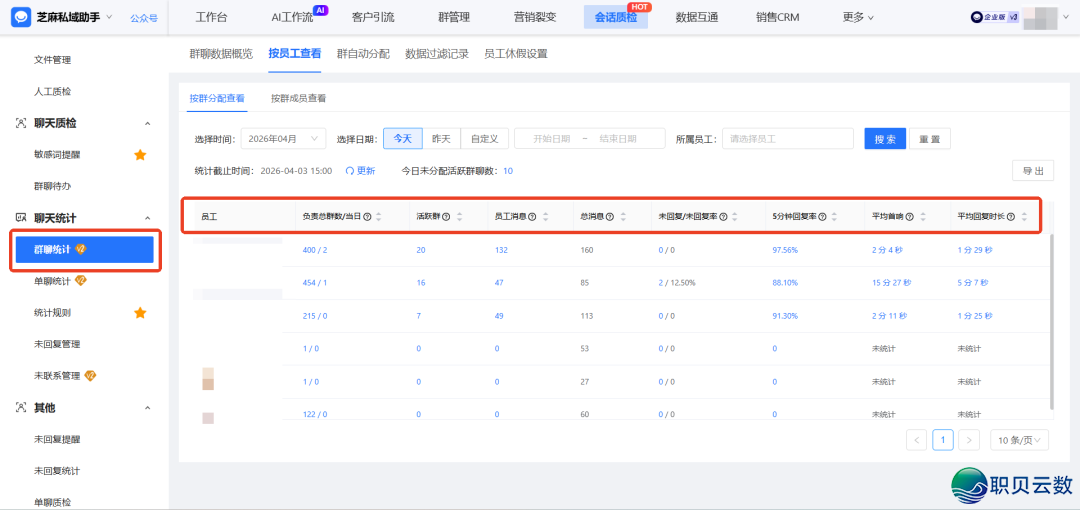Switch to 群聊数据概览 tab
Image resolution: width=1080 pixels, height=510 pixels.
point(221,54)
